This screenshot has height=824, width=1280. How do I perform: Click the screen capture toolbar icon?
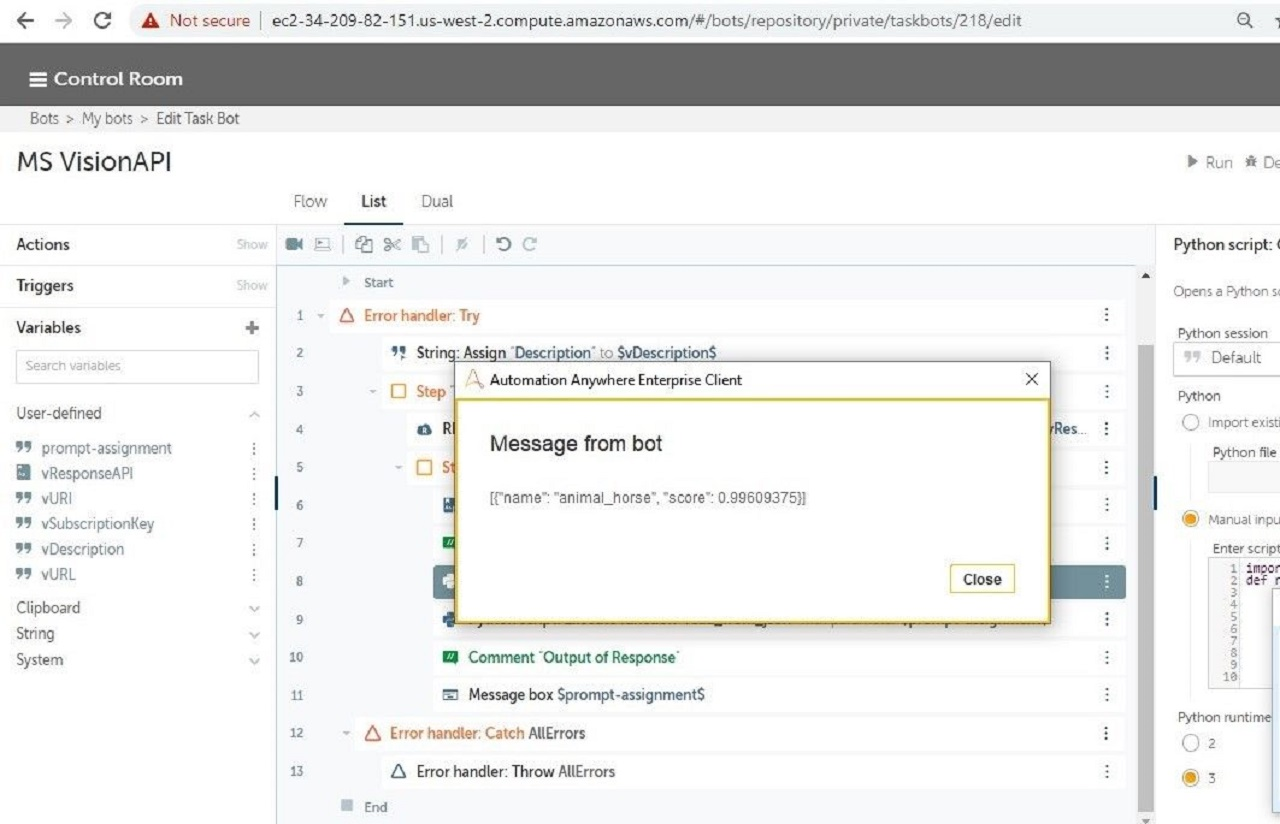click(x=322, y=244)
